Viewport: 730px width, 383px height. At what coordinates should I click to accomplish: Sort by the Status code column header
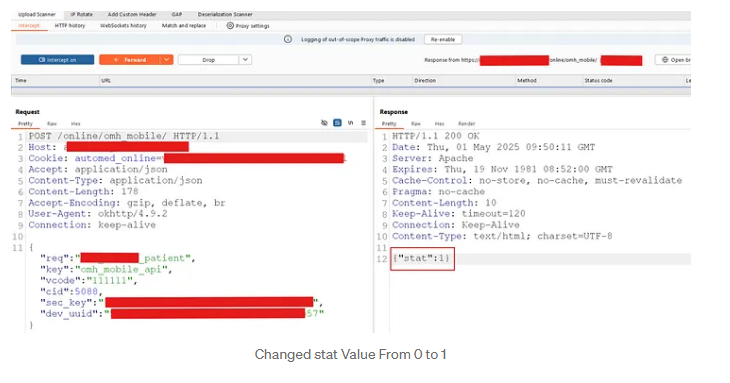click(x=599, y=81)
